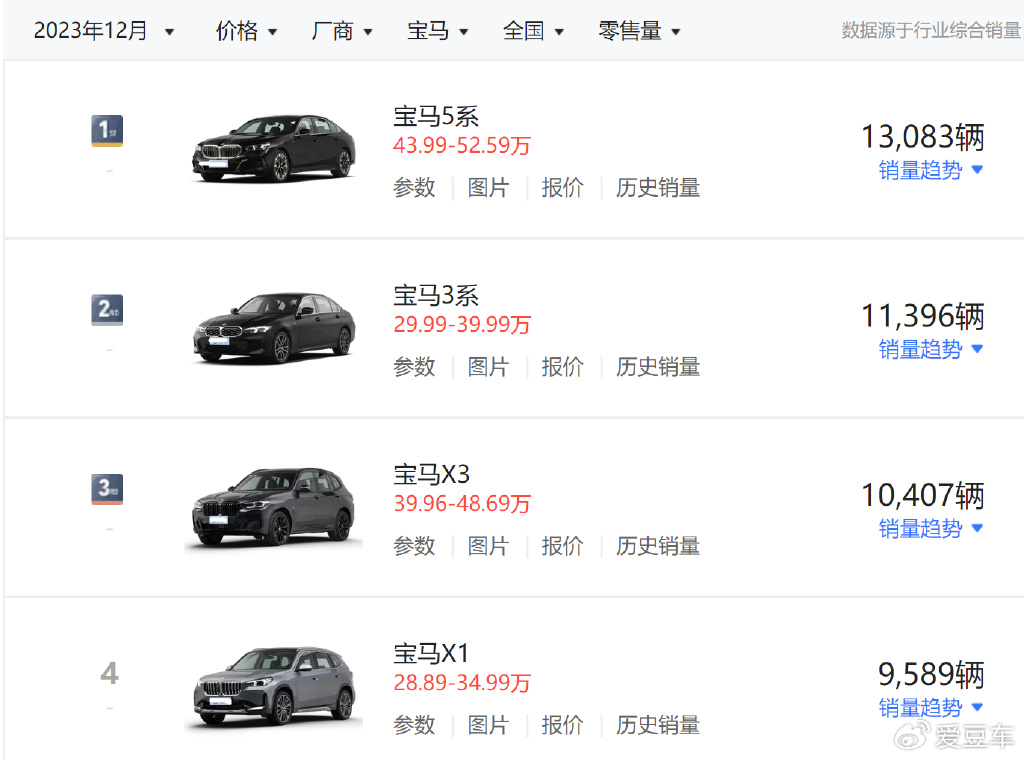The image size is (1024, 760).
Task: Open the 宝马 brand dropdown
Action: point(438,31)
